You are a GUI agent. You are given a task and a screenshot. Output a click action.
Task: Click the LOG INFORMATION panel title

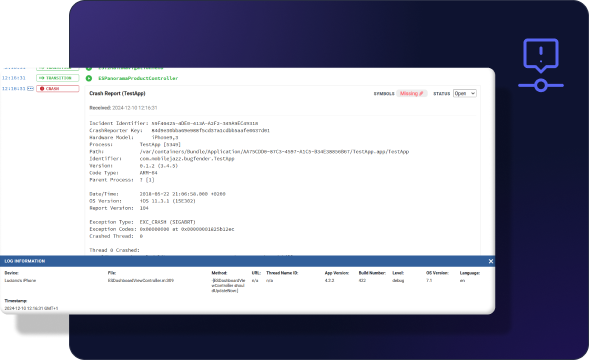[x=25, y=261]
